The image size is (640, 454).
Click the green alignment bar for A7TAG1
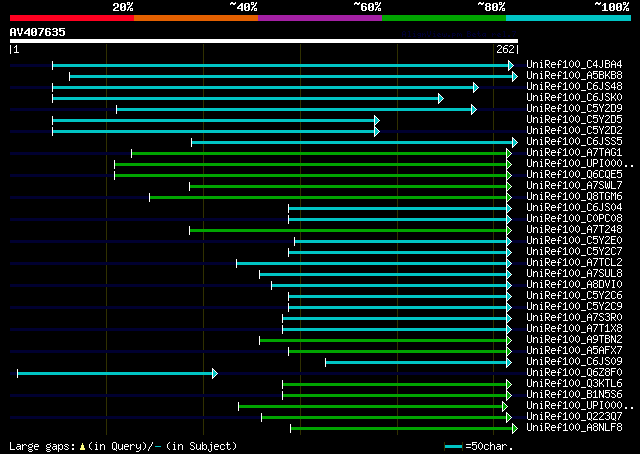[x=321, y=154]
